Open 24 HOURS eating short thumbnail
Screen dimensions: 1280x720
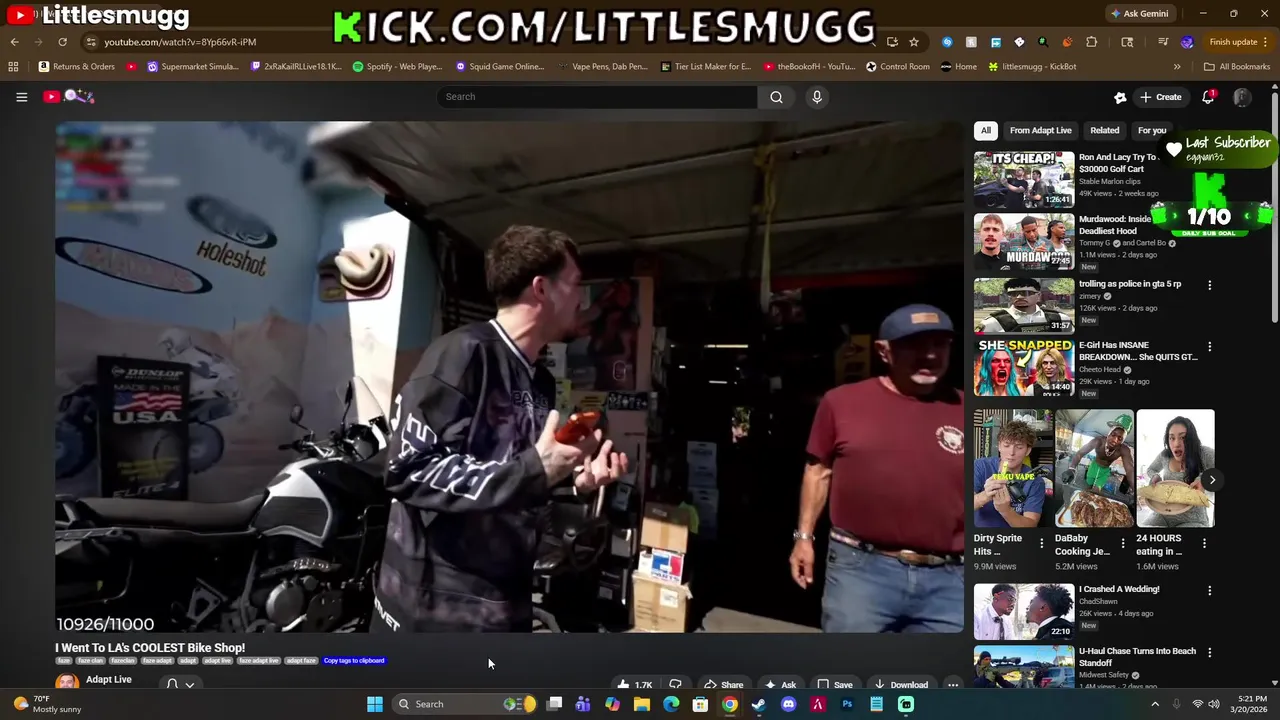(1175, 468)
